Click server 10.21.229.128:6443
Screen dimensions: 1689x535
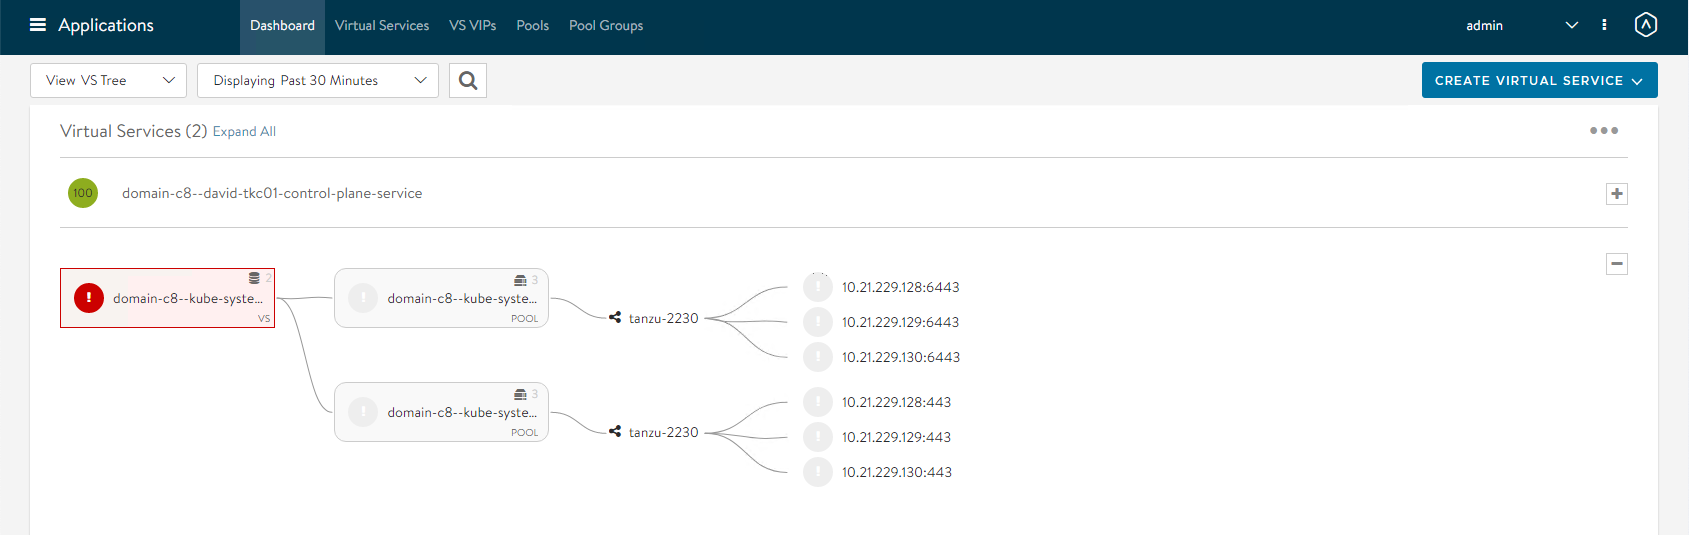(900, 287)
